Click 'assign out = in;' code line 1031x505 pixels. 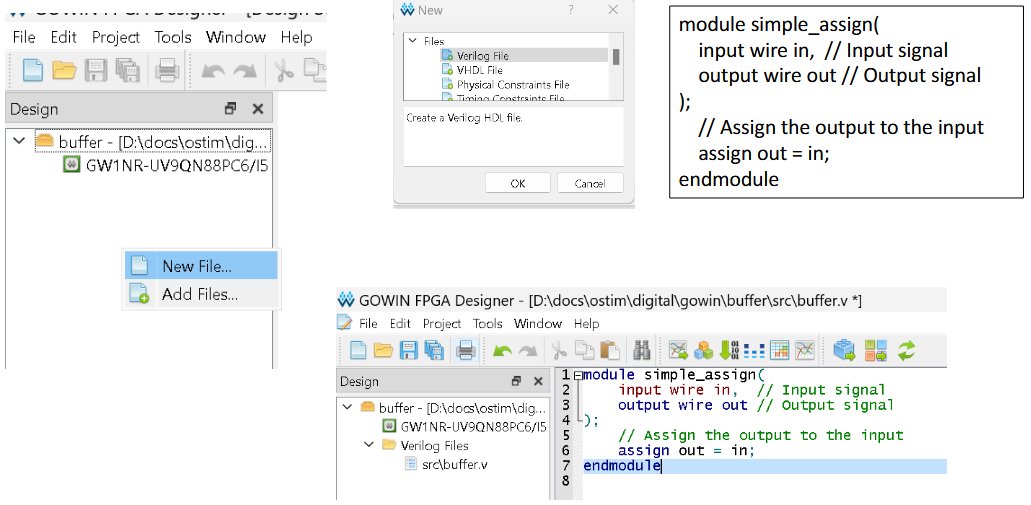click(x=686, y=451)
